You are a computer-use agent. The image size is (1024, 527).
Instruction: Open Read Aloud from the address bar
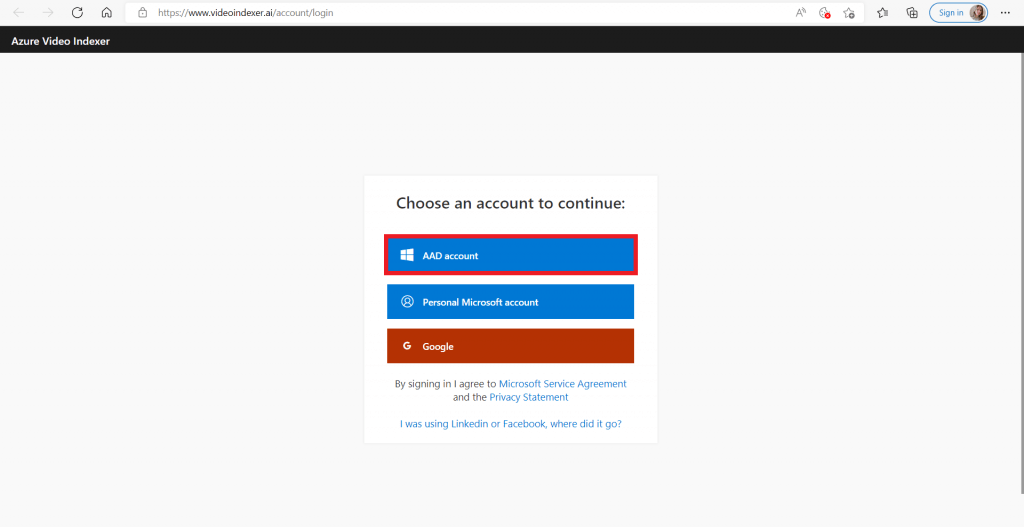click(x=801, y=13)
